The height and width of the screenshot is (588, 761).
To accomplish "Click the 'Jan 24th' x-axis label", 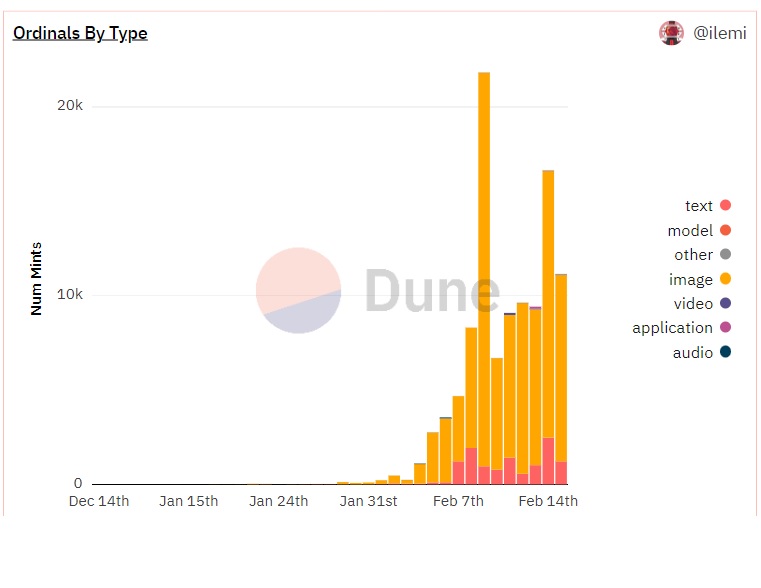I will click(279, 501).
